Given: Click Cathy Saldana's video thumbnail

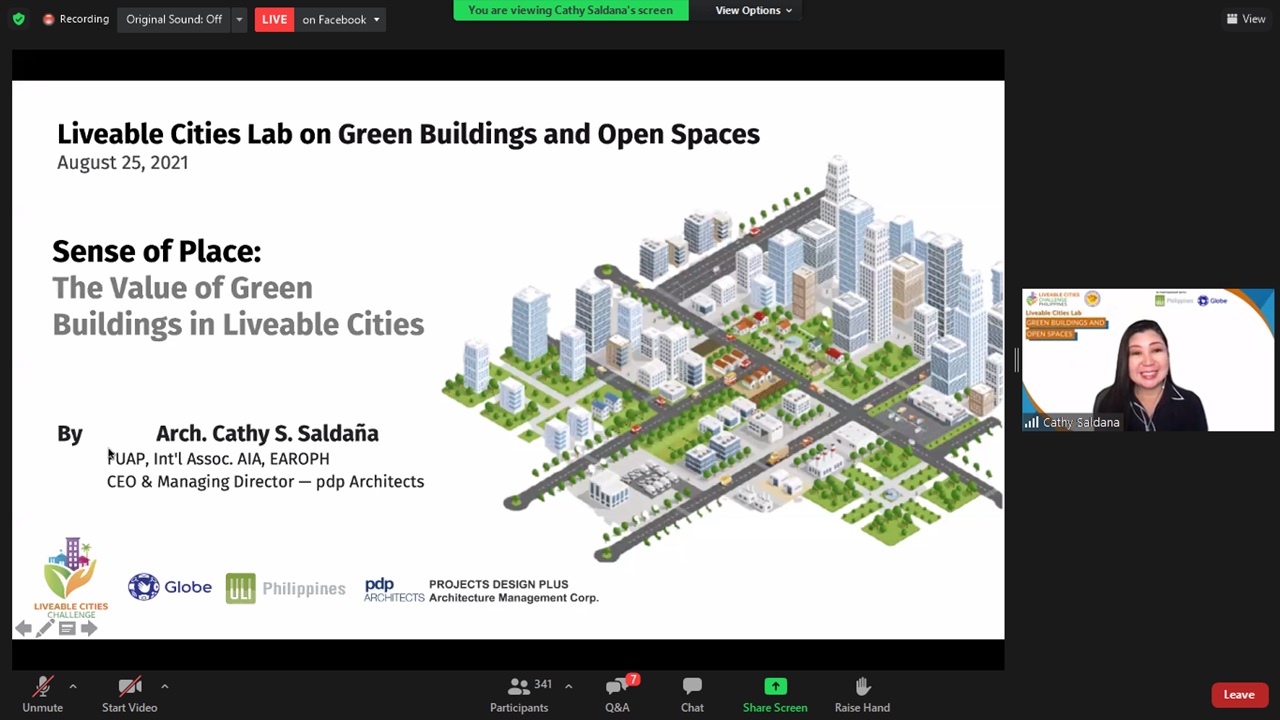Looking at the screenshot, I should tap(1147, 360).
